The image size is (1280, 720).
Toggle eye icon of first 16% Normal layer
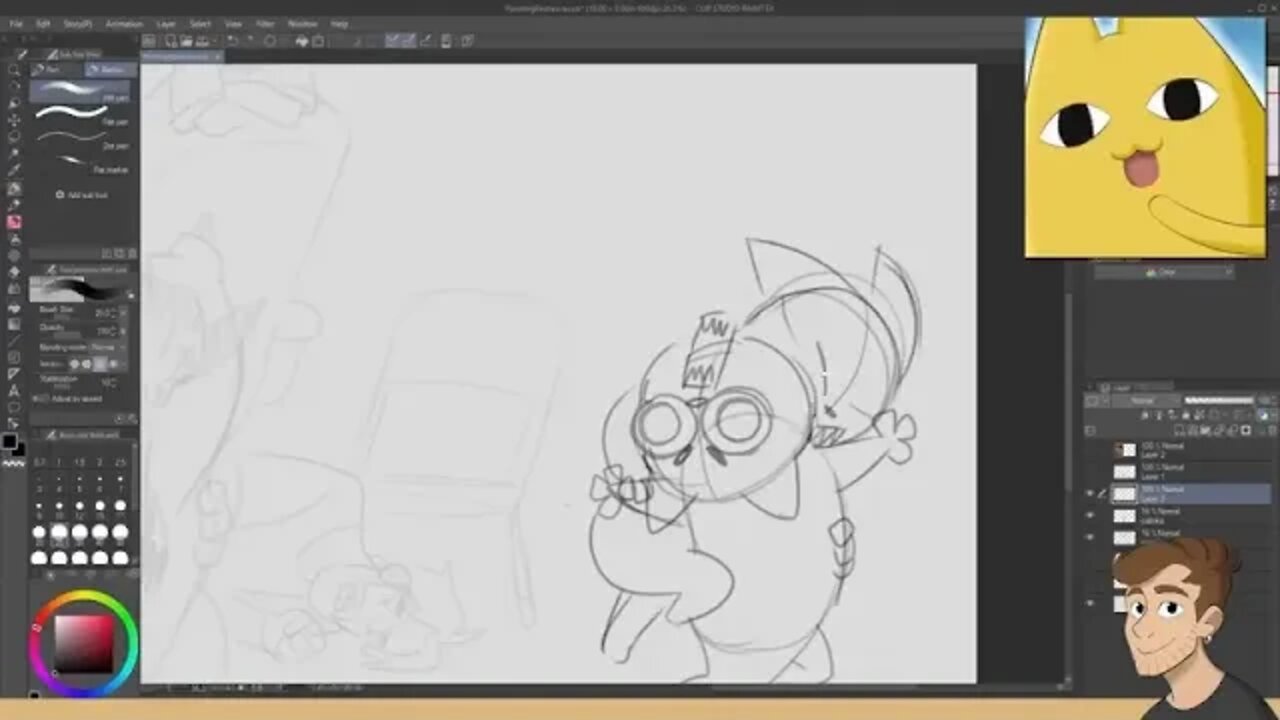[x=1090, y=515]
